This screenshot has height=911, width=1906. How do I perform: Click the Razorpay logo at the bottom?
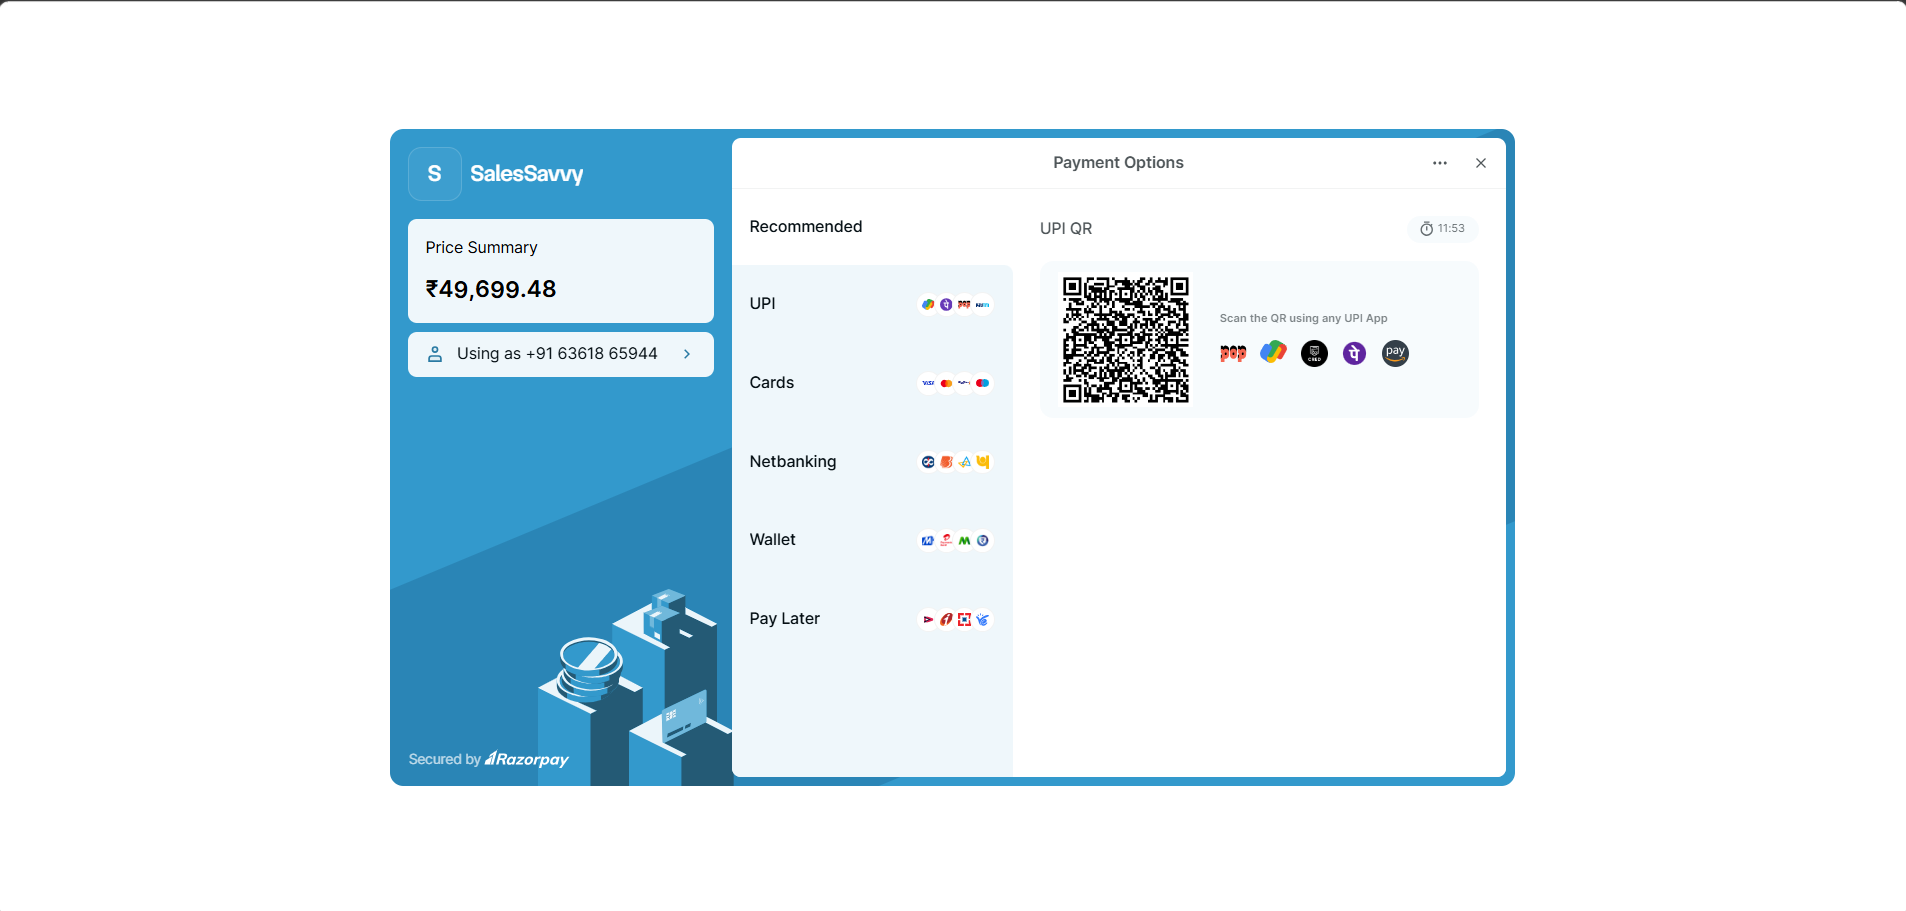[528, 759]
